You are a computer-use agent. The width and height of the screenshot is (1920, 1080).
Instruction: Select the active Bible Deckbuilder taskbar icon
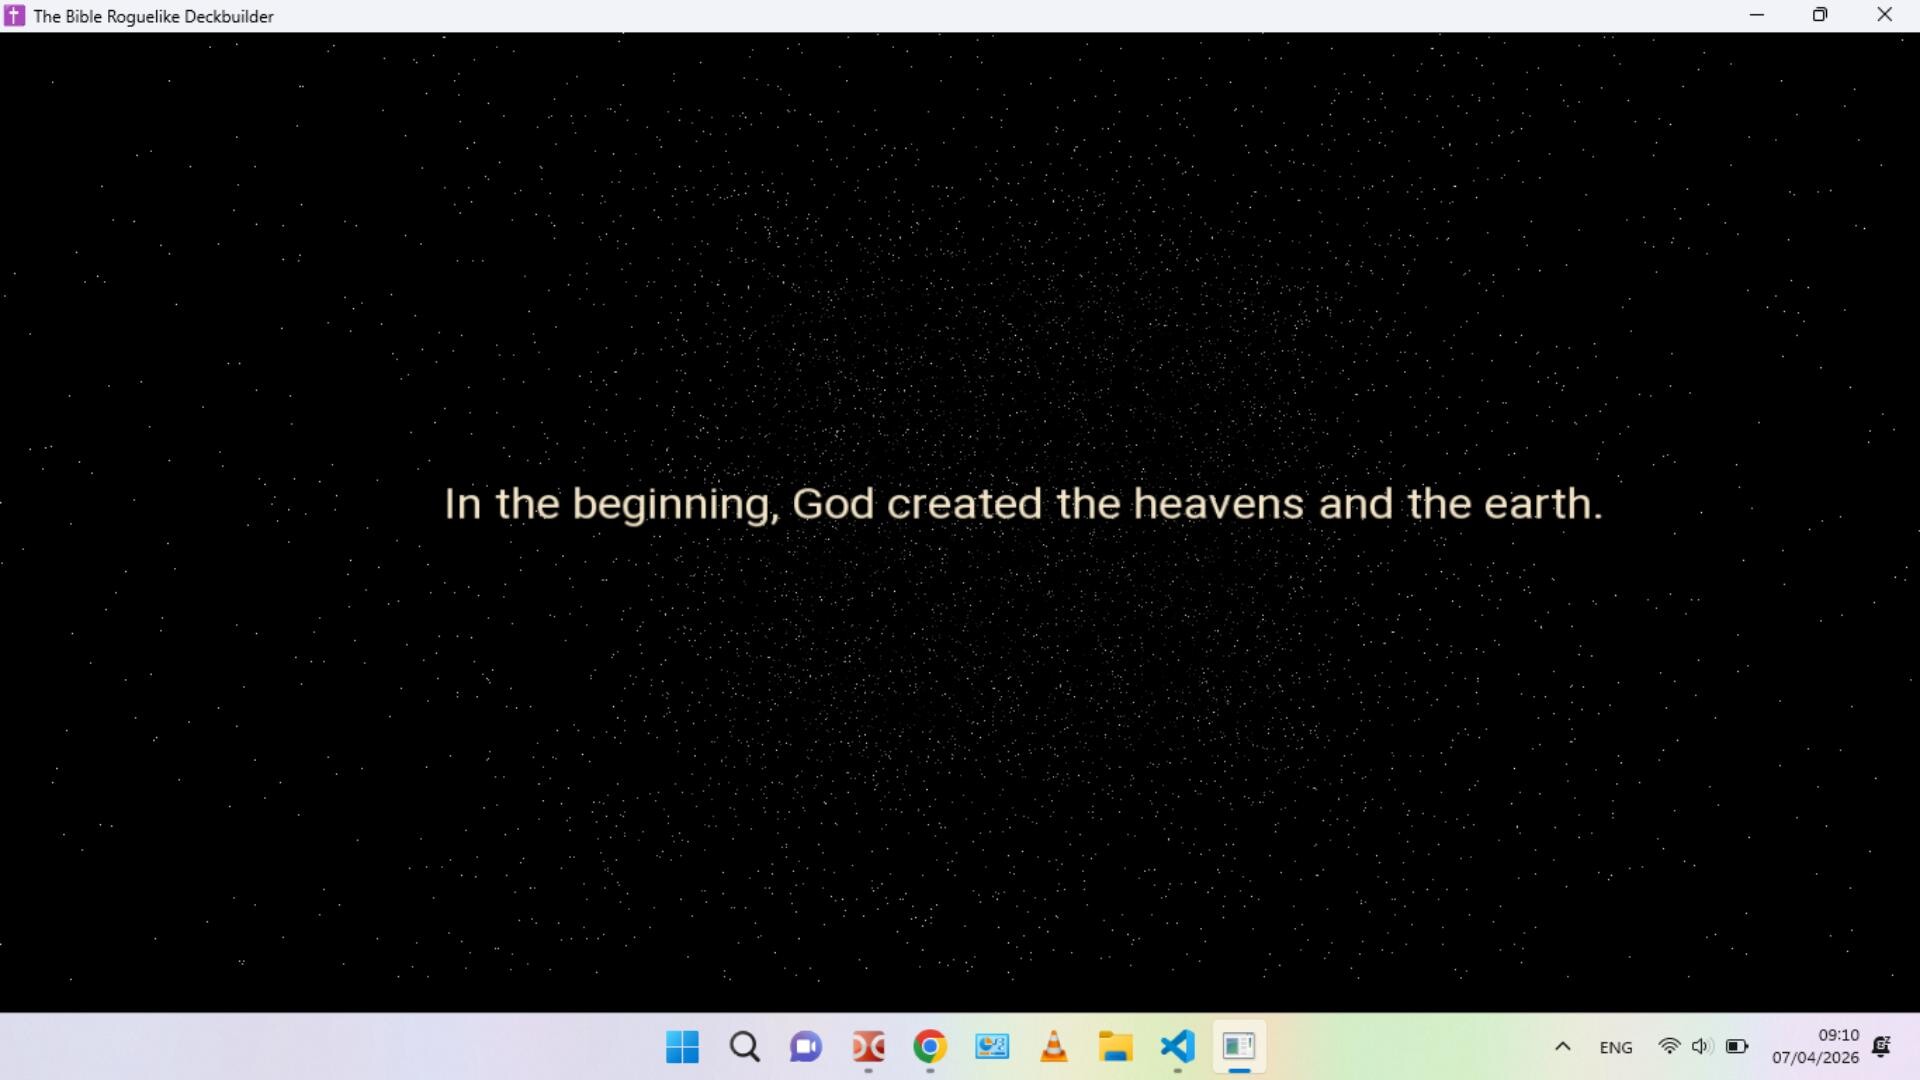point(1239,1047)
